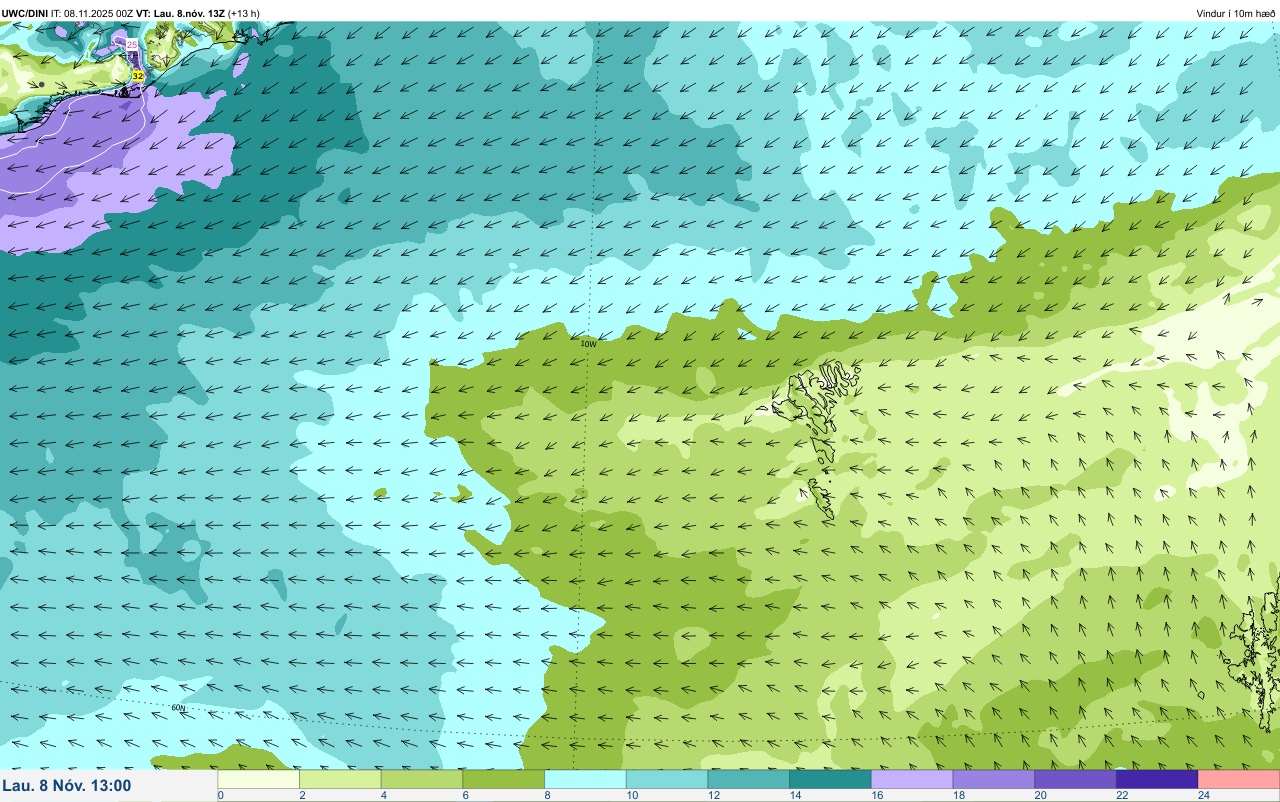Click legend scale number 20
The width and height of the screenshot is (1280, 802).
pos(1040,796)
